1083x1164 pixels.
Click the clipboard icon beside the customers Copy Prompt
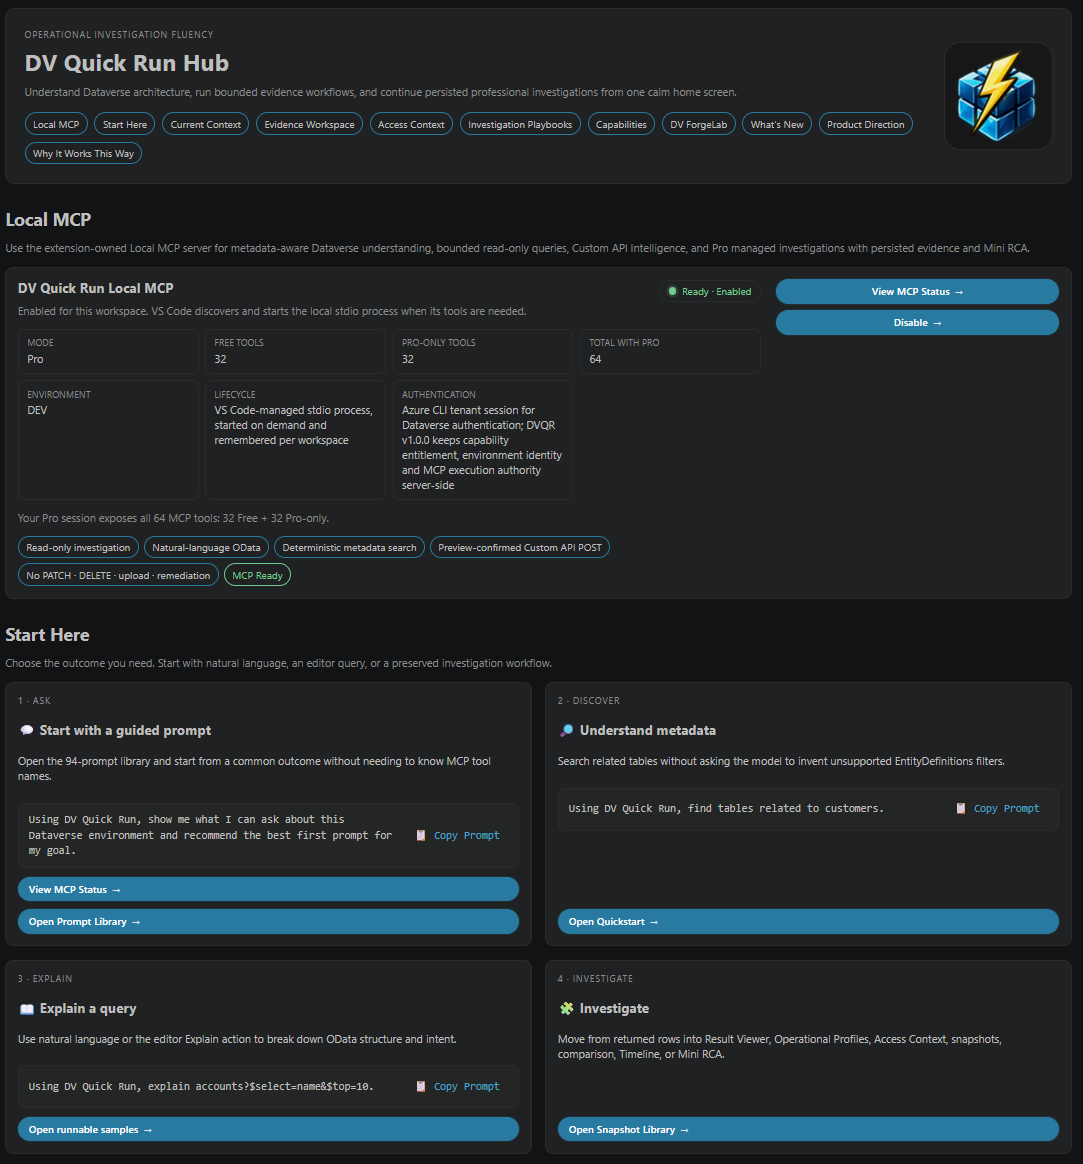pyautogui.click(x=961, y=808)
